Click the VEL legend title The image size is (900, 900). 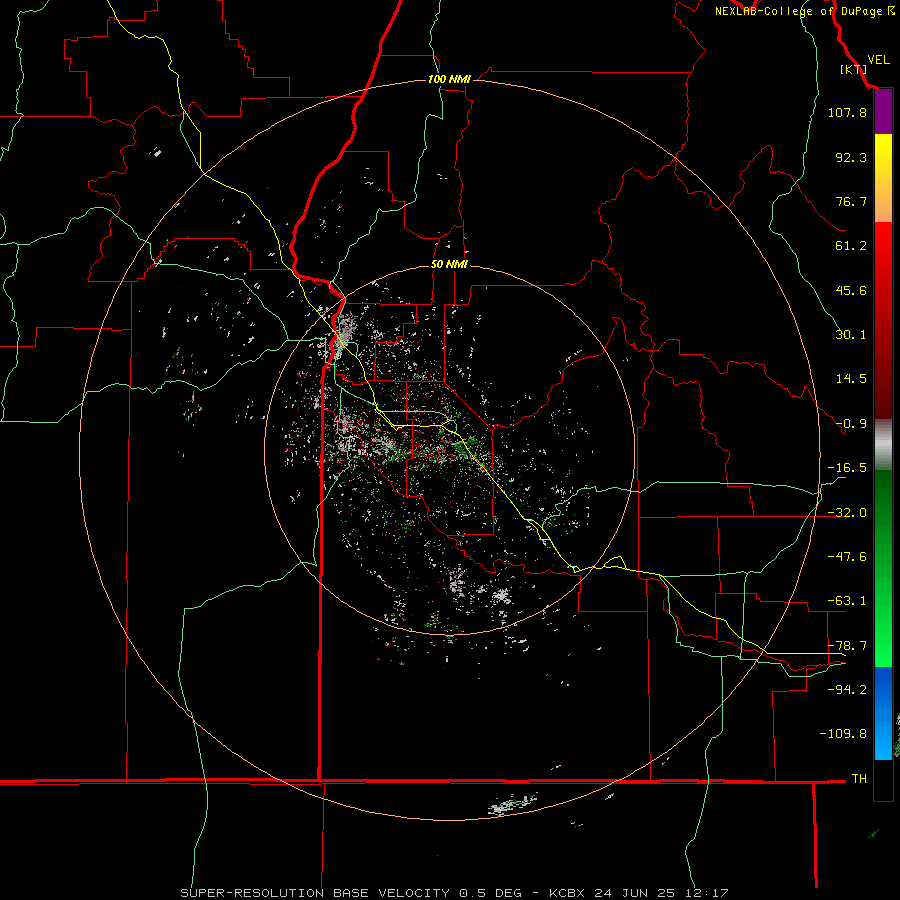click(x=878, y=60)
